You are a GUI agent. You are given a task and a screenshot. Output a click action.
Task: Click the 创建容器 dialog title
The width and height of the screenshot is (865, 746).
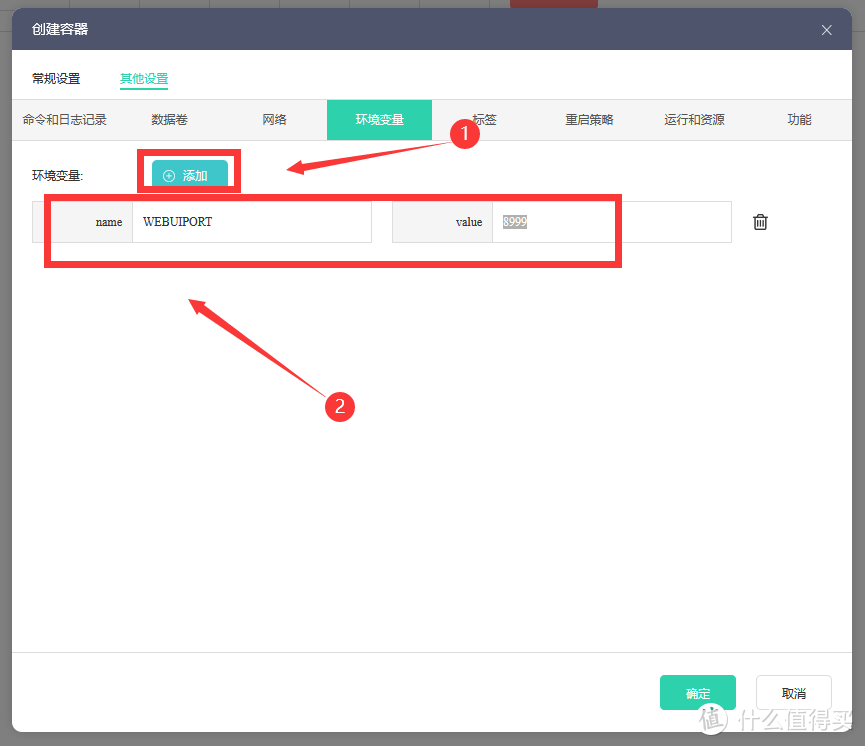(60, 29)
